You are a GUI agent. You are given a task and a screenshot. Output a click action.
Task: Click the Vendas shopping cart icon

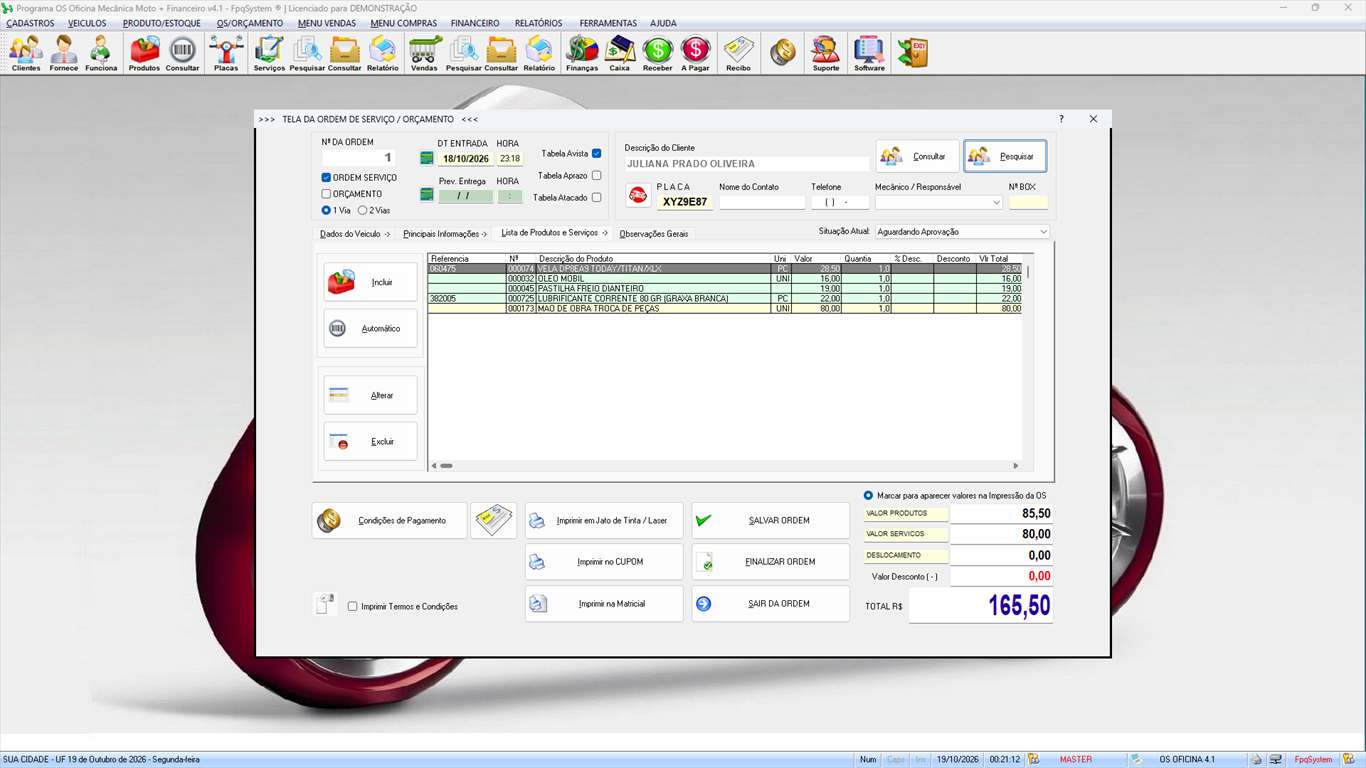[x=424, y=53]
